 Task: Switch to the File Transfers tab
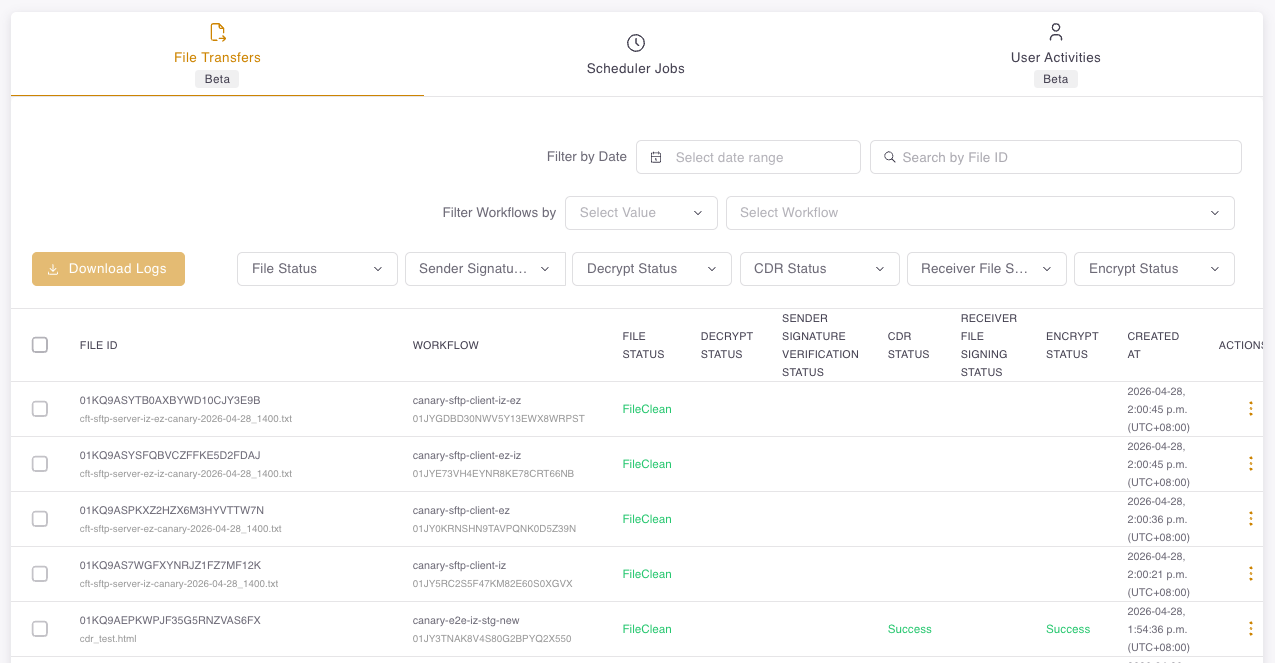point(217,55)
